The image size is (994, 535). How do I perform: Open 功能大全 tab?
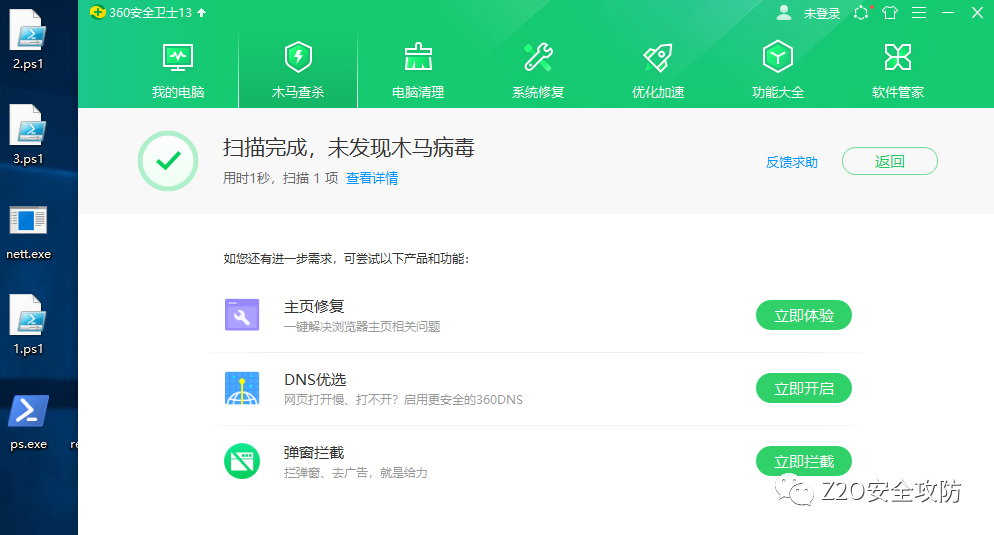[x=778, y=70]
